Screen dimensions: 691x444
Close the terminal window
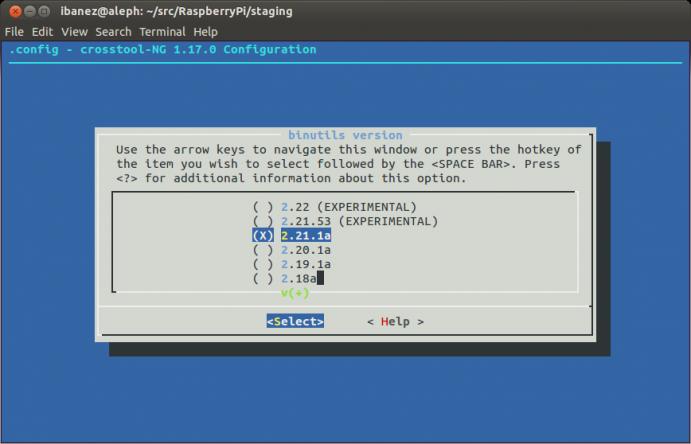click(x=15, y=11)
